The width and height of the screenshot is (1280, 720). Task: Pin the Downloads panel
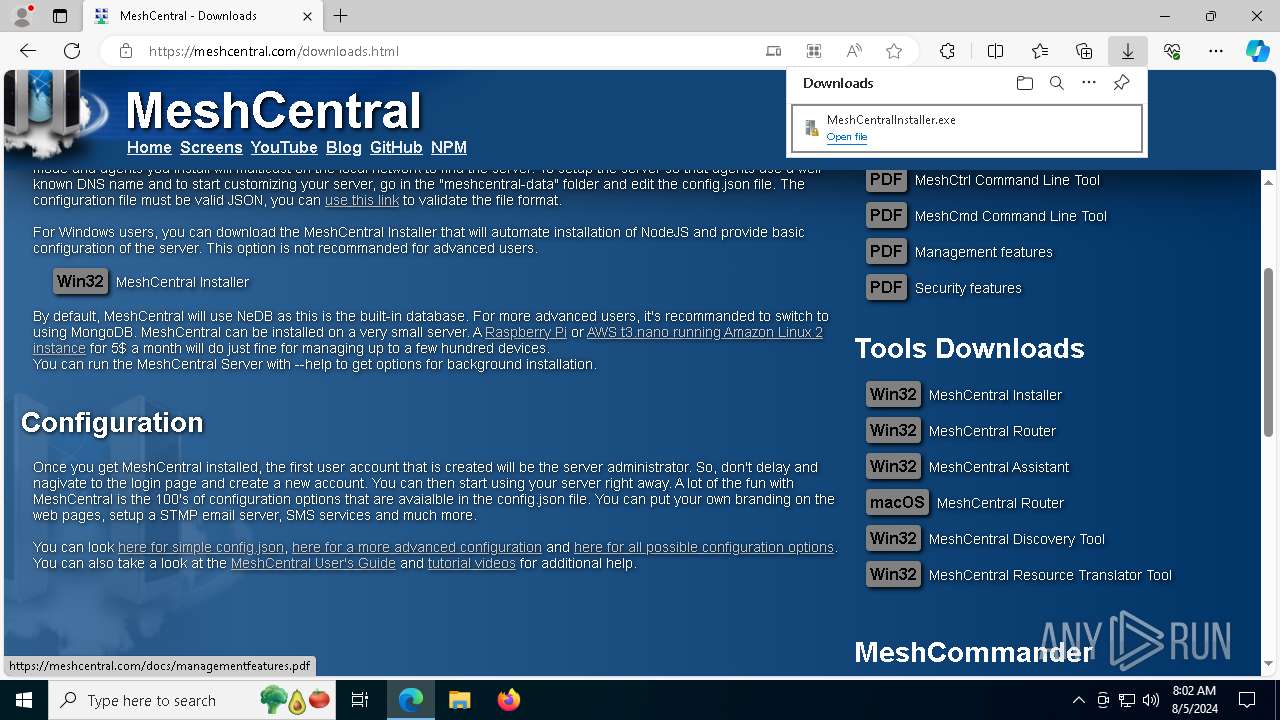[x=1121, y=83]
